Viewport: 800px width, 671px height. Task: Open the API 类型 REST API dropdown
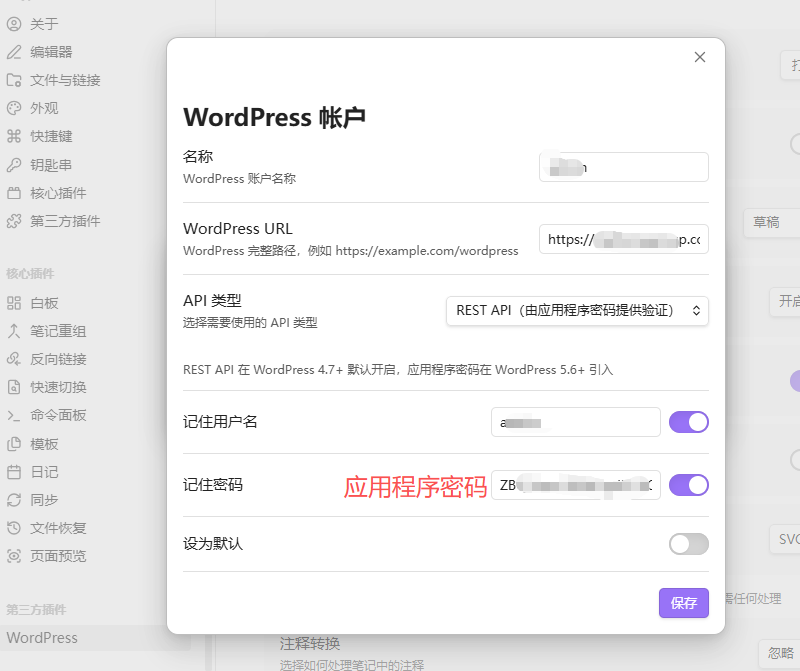coord(577,311)
